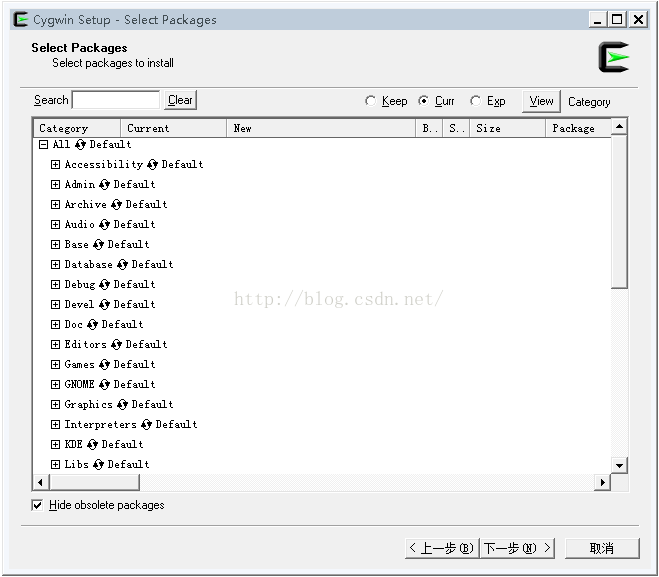Cancel setup with 取消 button
This screenshot has height=577, width=659.
pyautogui.click(x=602, y=548)
